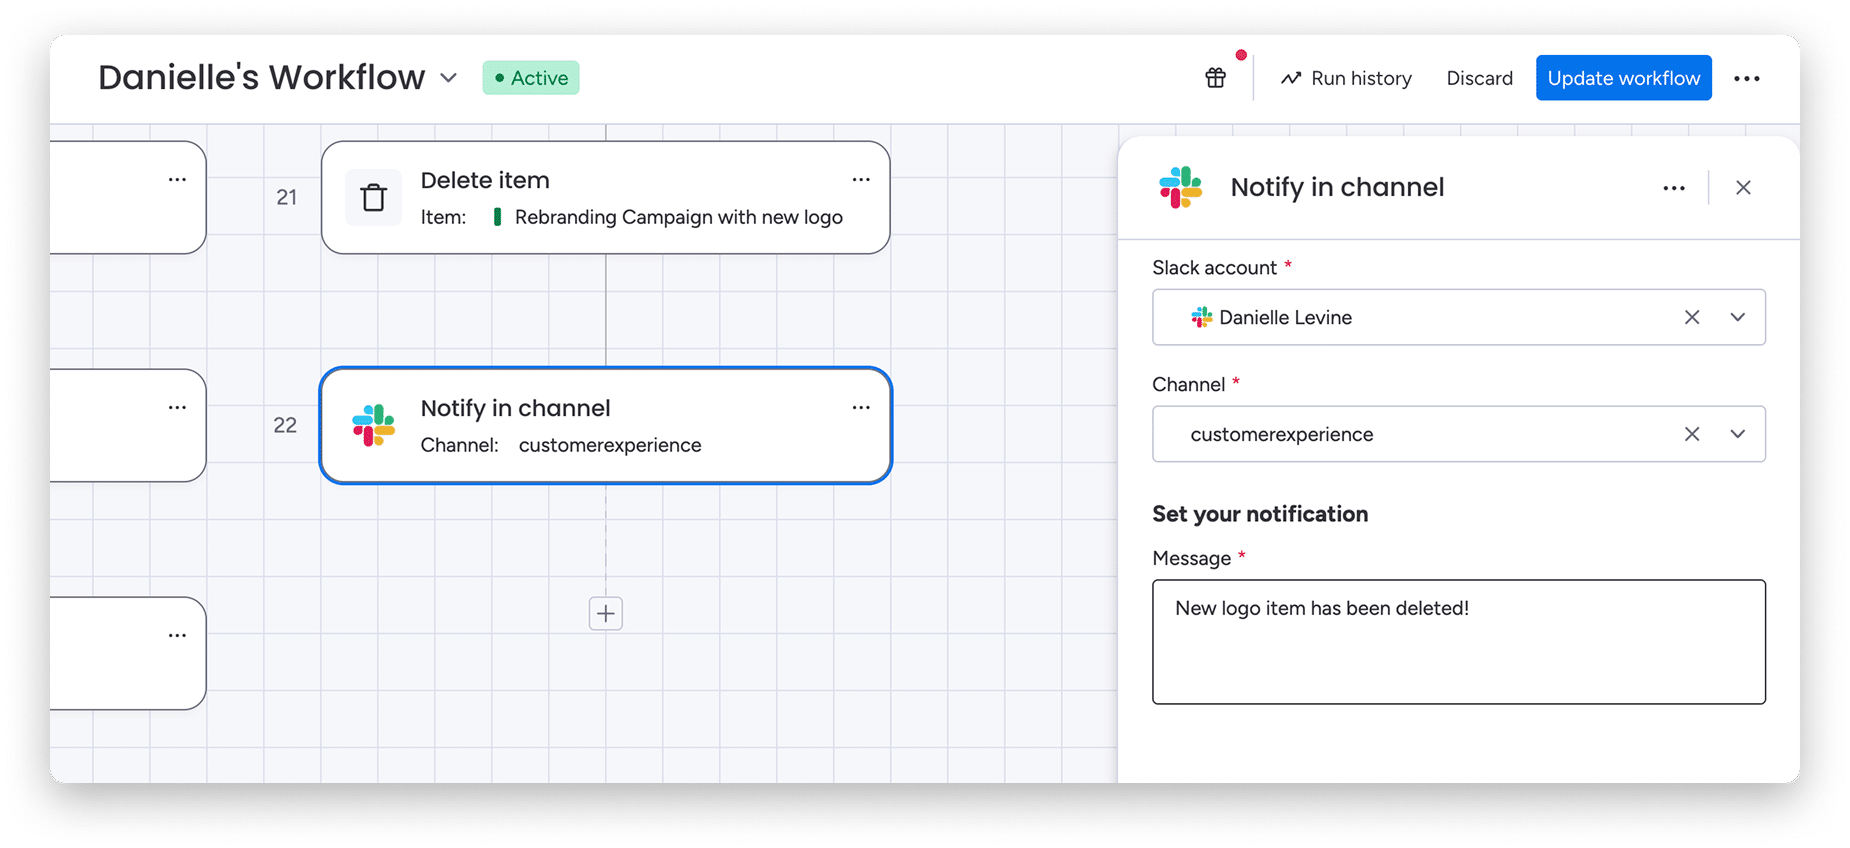Open the Notify in channel block options menu
This screenshot has height=848, width=1850.
pyautogui.click(x=861, y=408)
